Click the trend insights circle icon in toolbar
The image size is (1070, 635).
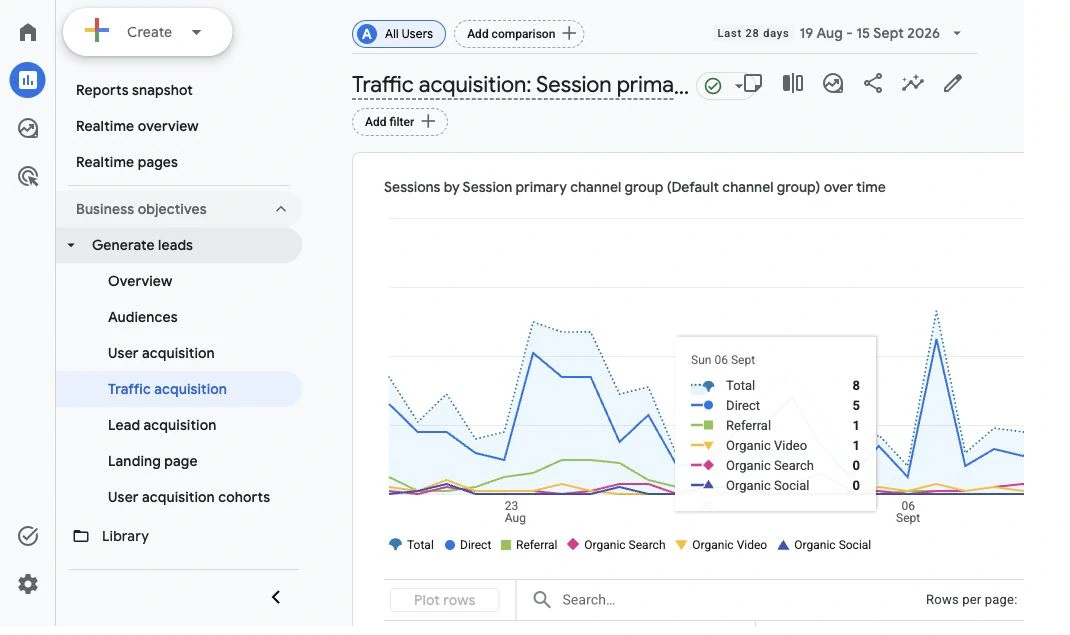click(x=833, y=83)
